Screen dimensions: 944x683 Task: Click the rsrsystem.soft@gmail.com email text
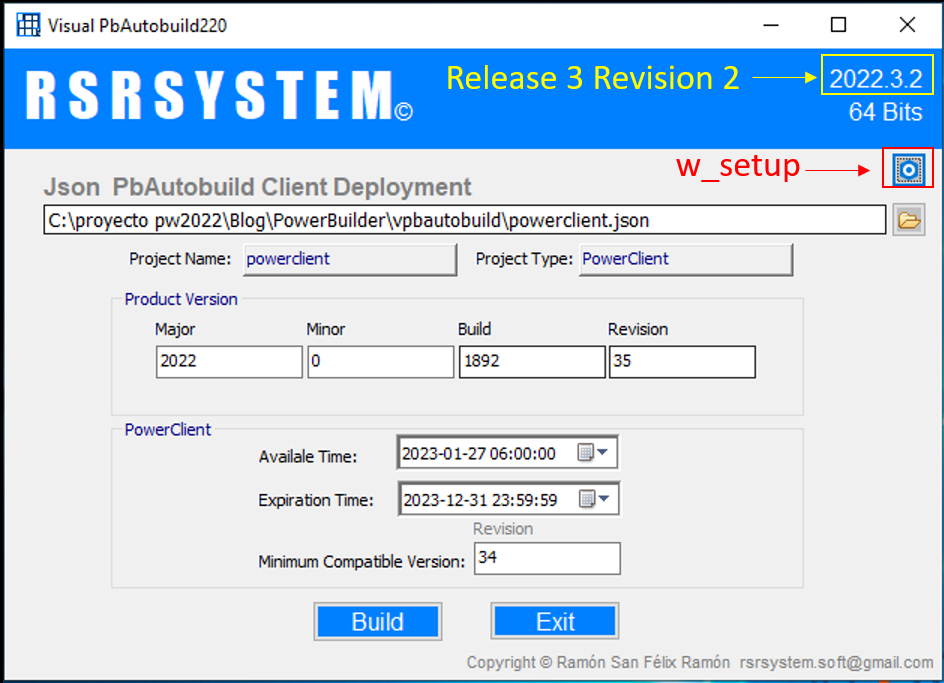[x=836, y=663]
